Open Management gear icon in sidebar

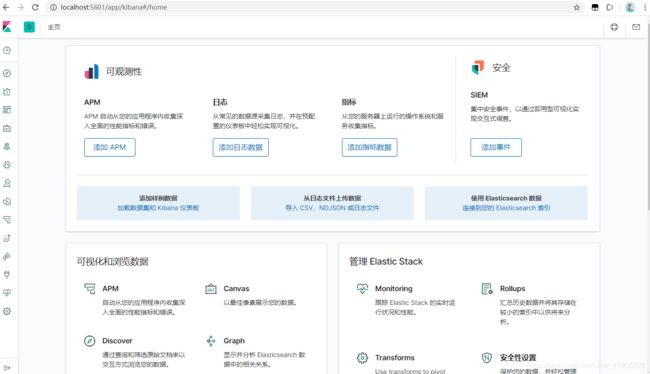7,311
